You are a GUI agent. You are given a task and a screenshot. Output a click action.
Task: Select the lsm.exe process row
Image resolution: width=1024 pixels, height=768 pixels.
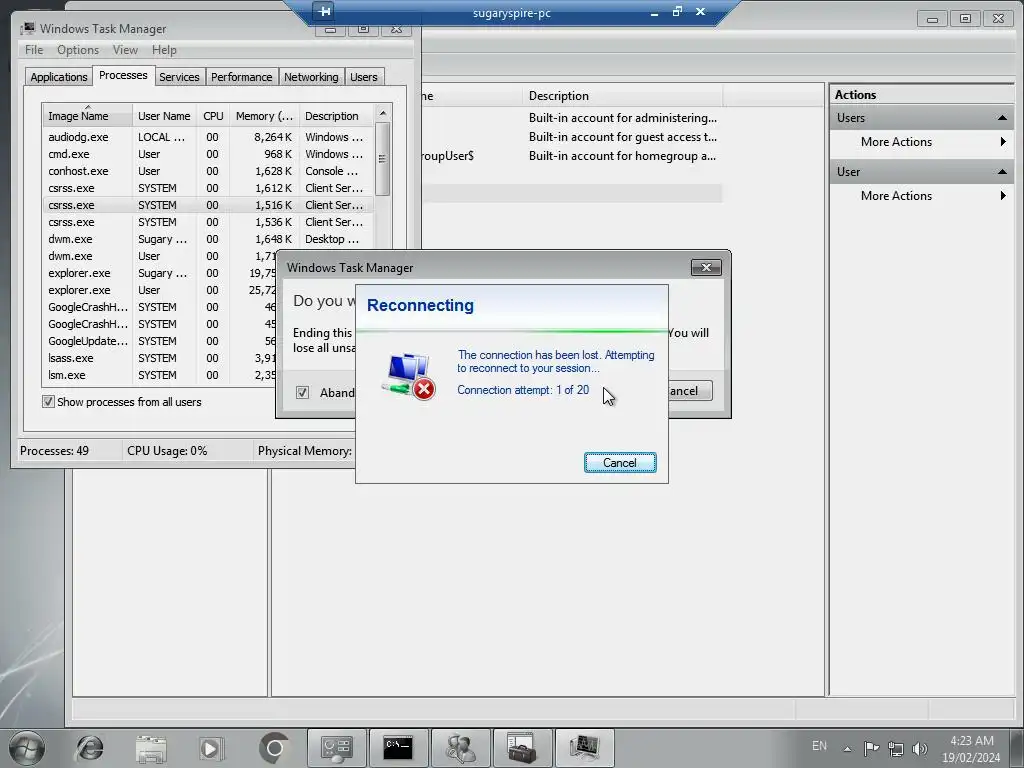click(159, 375)
